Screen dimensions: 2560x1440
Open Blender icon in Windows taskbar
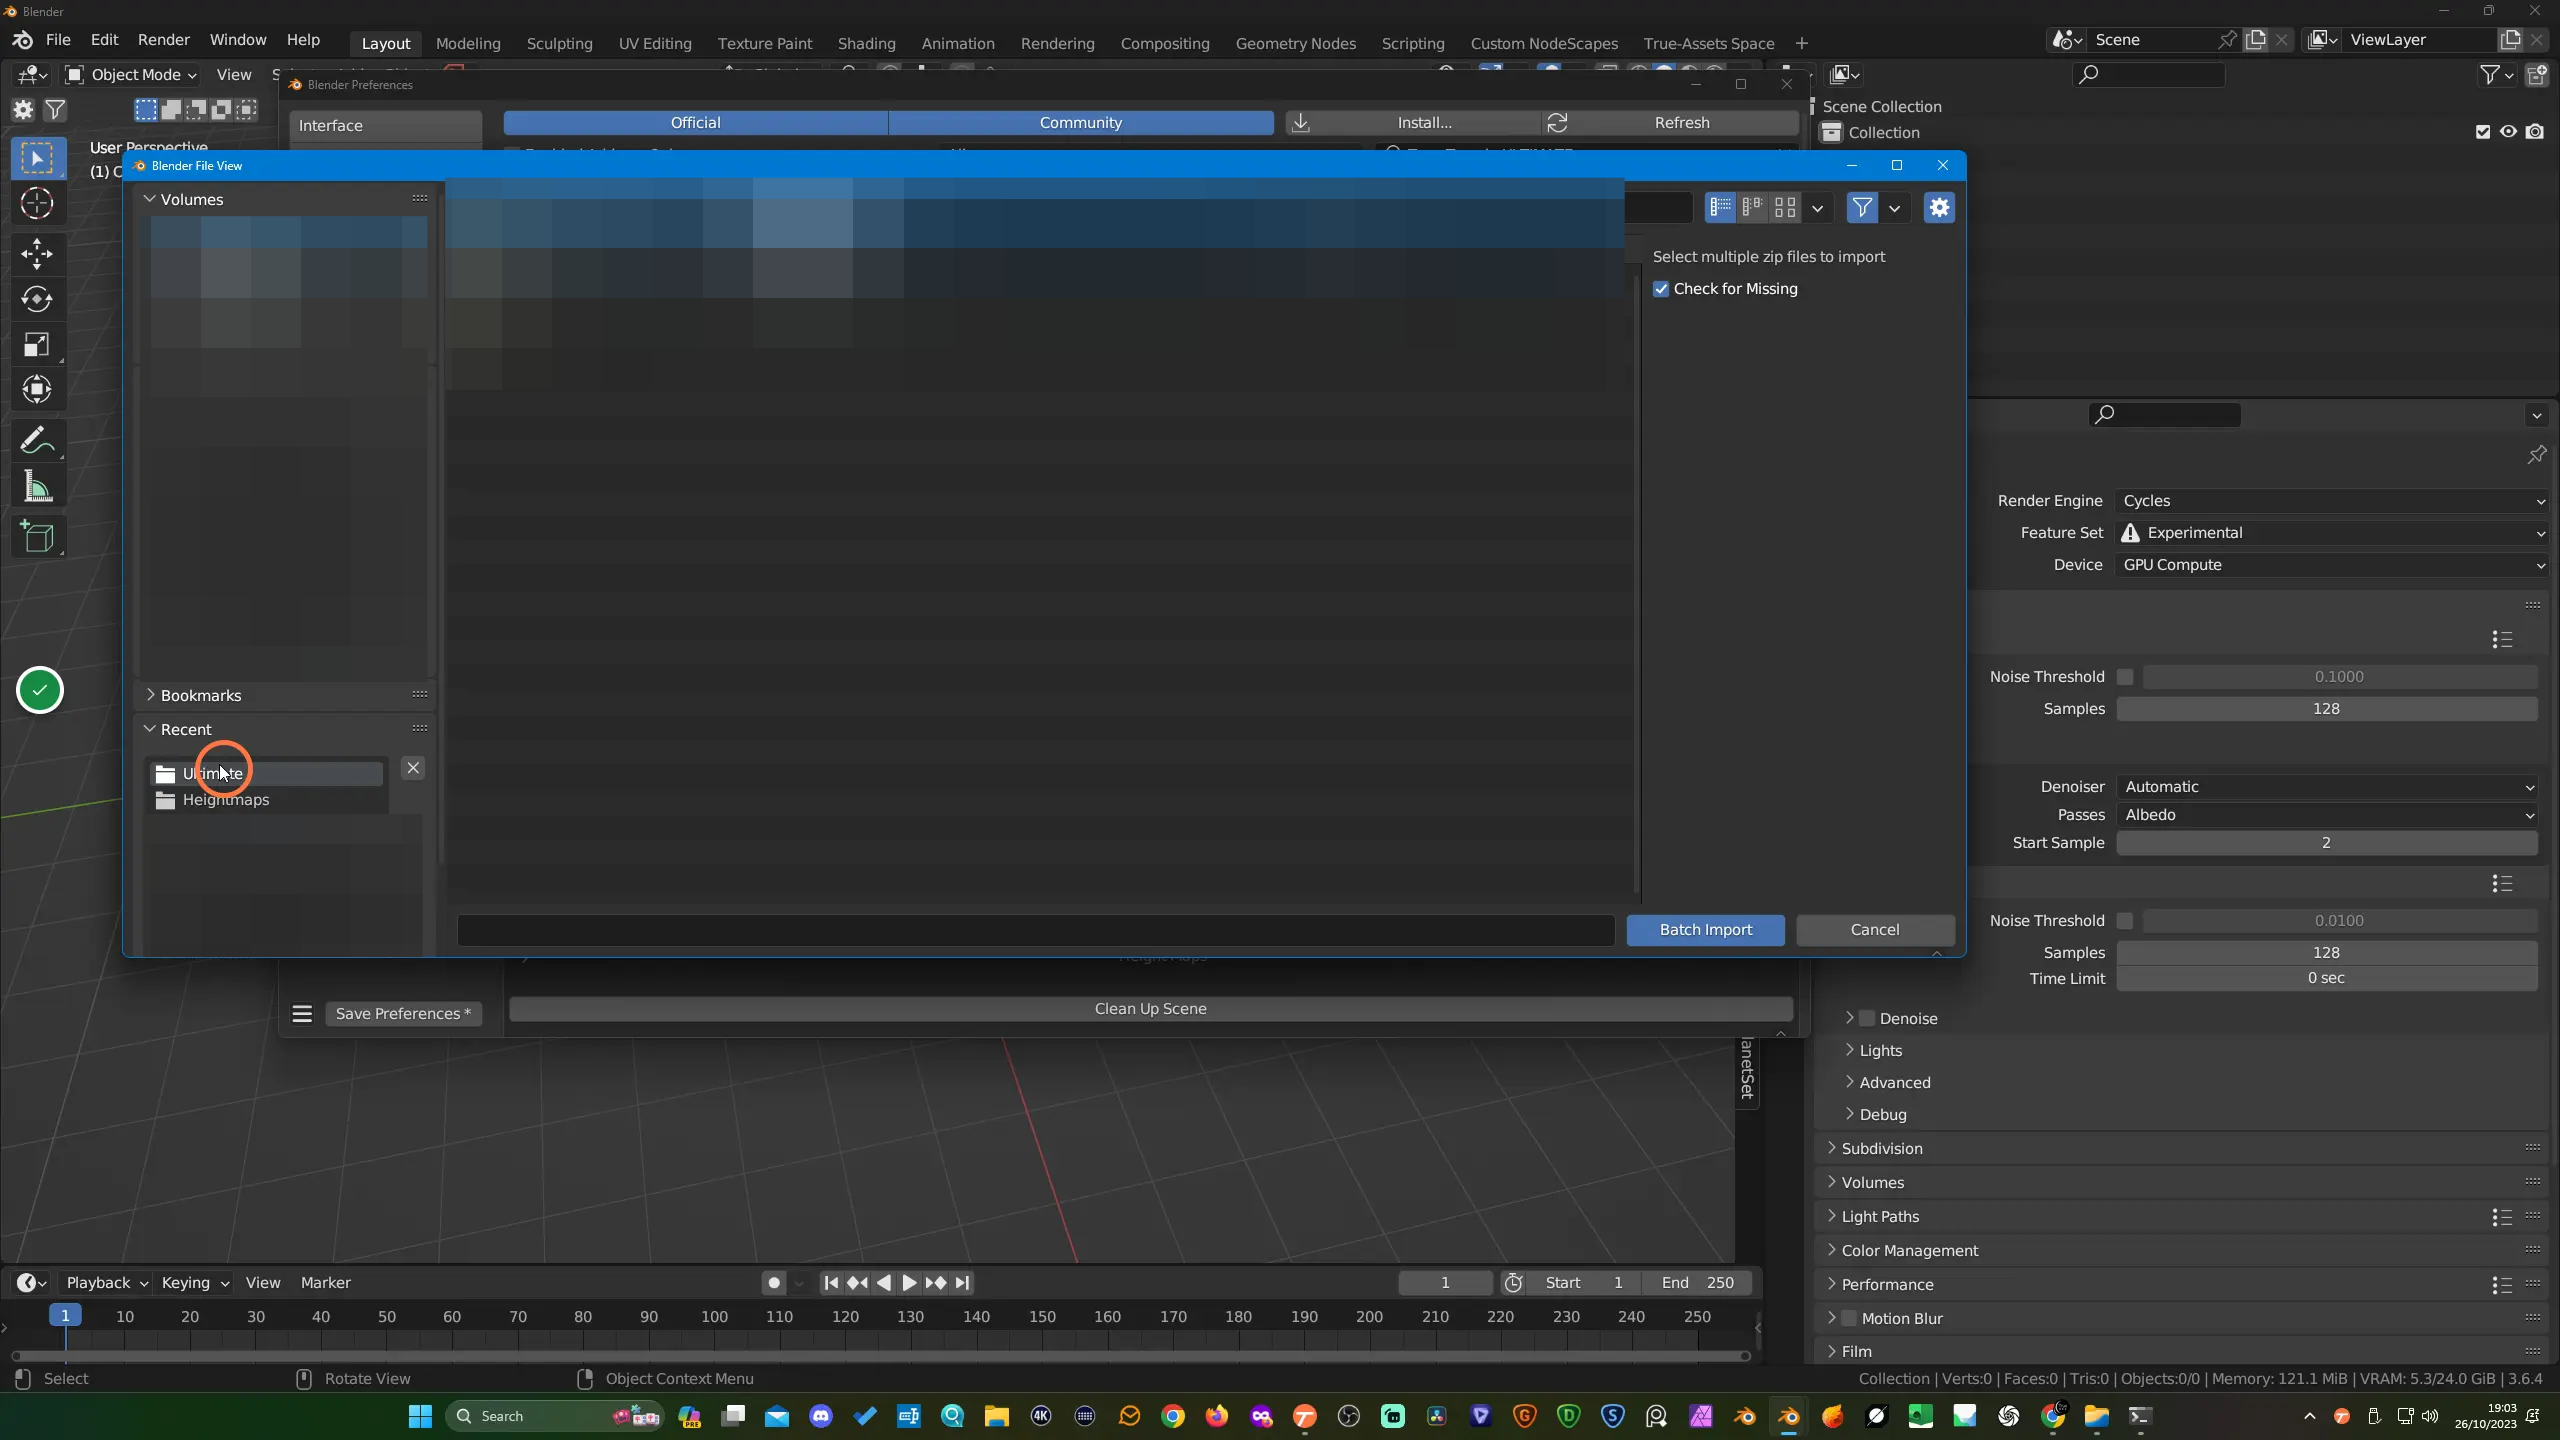click(1789, 1416)
